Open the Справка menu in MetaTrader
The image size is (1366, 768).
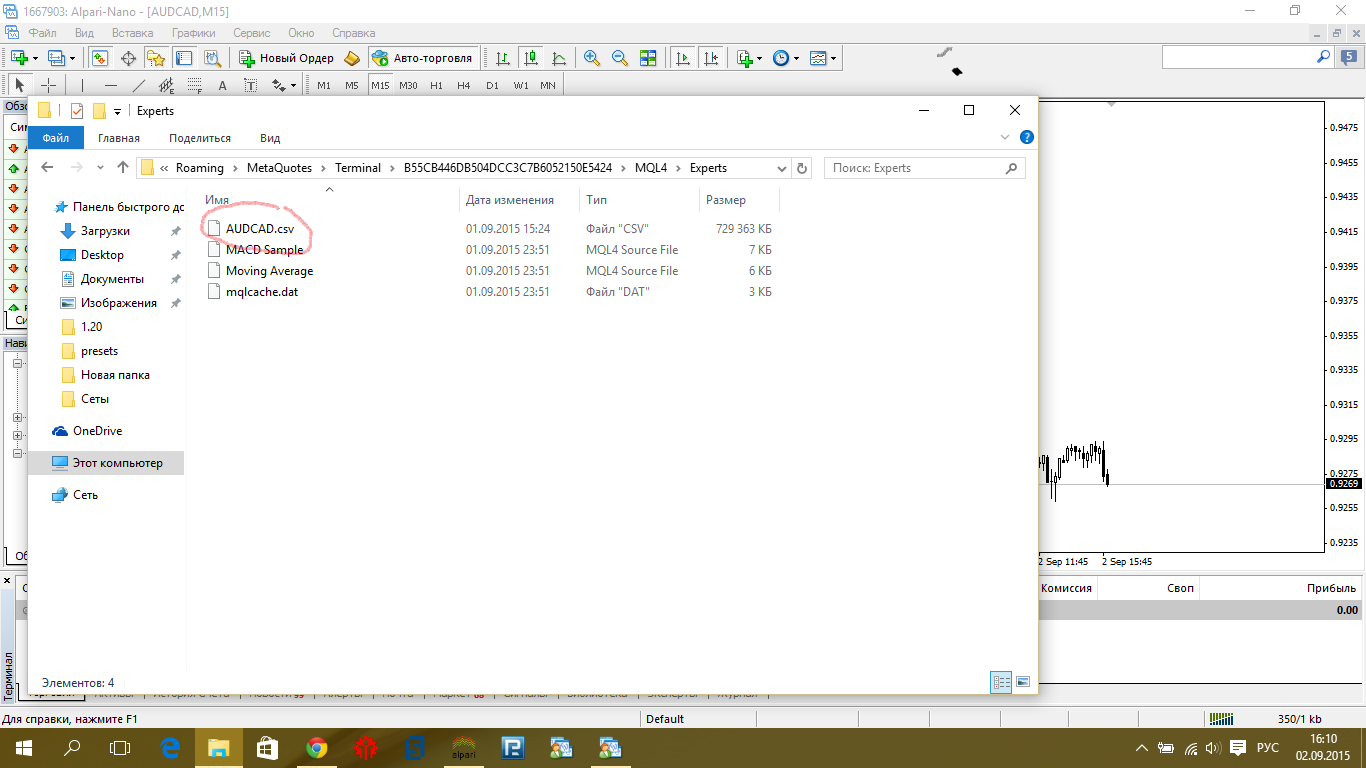click(x=353, y=32)
